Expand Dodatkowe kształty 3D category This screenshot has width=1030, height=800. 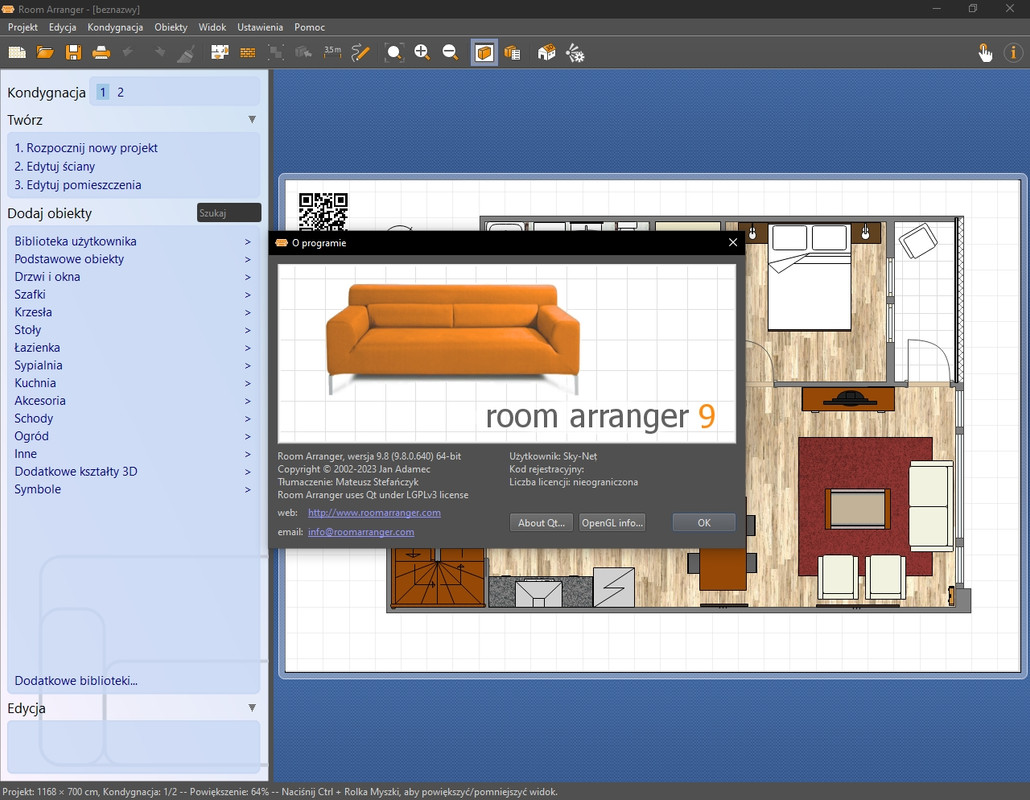(x=133, y=472)
